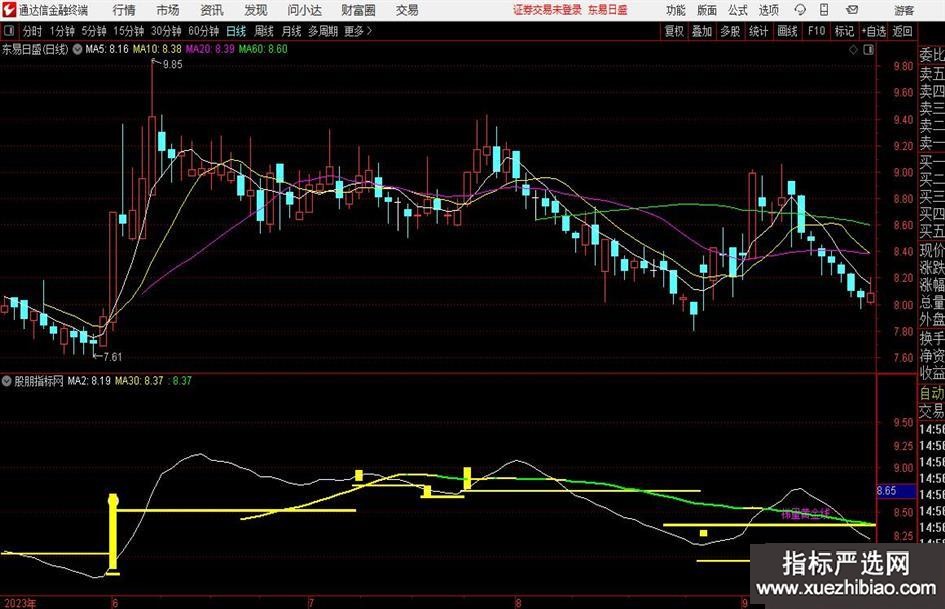Expand the 更多 period options
Screen dimensions: 945x609
tap(358, 31)
